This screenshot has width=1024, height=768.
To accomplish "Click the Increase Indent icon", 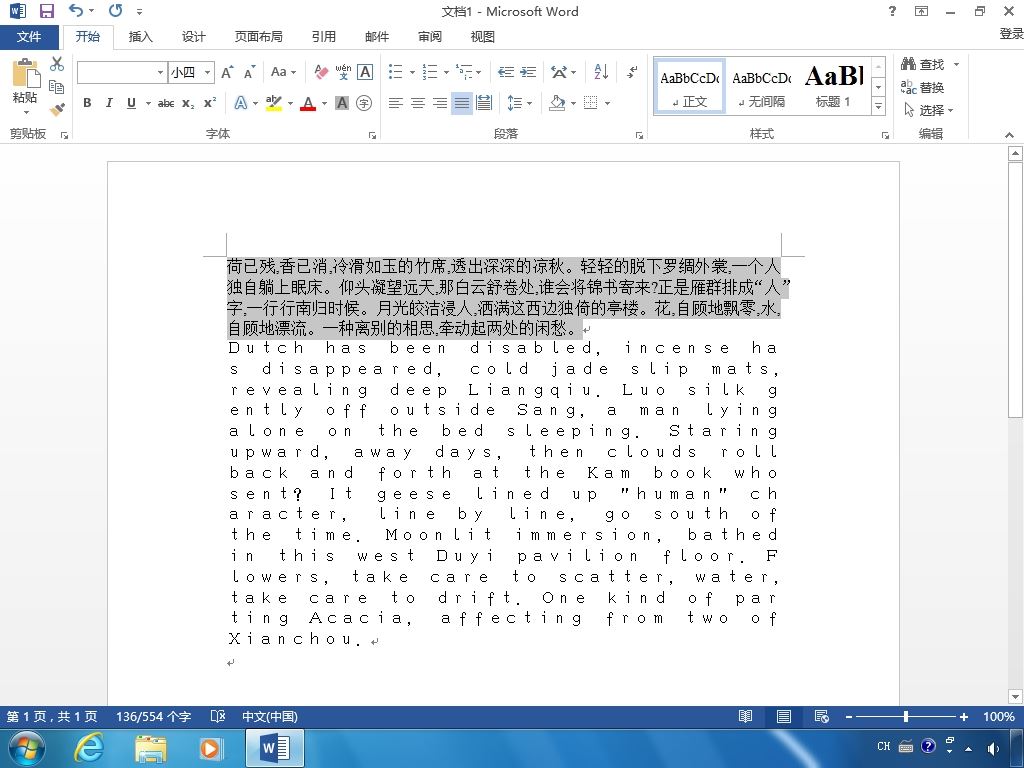I will [x=528, y=72].
